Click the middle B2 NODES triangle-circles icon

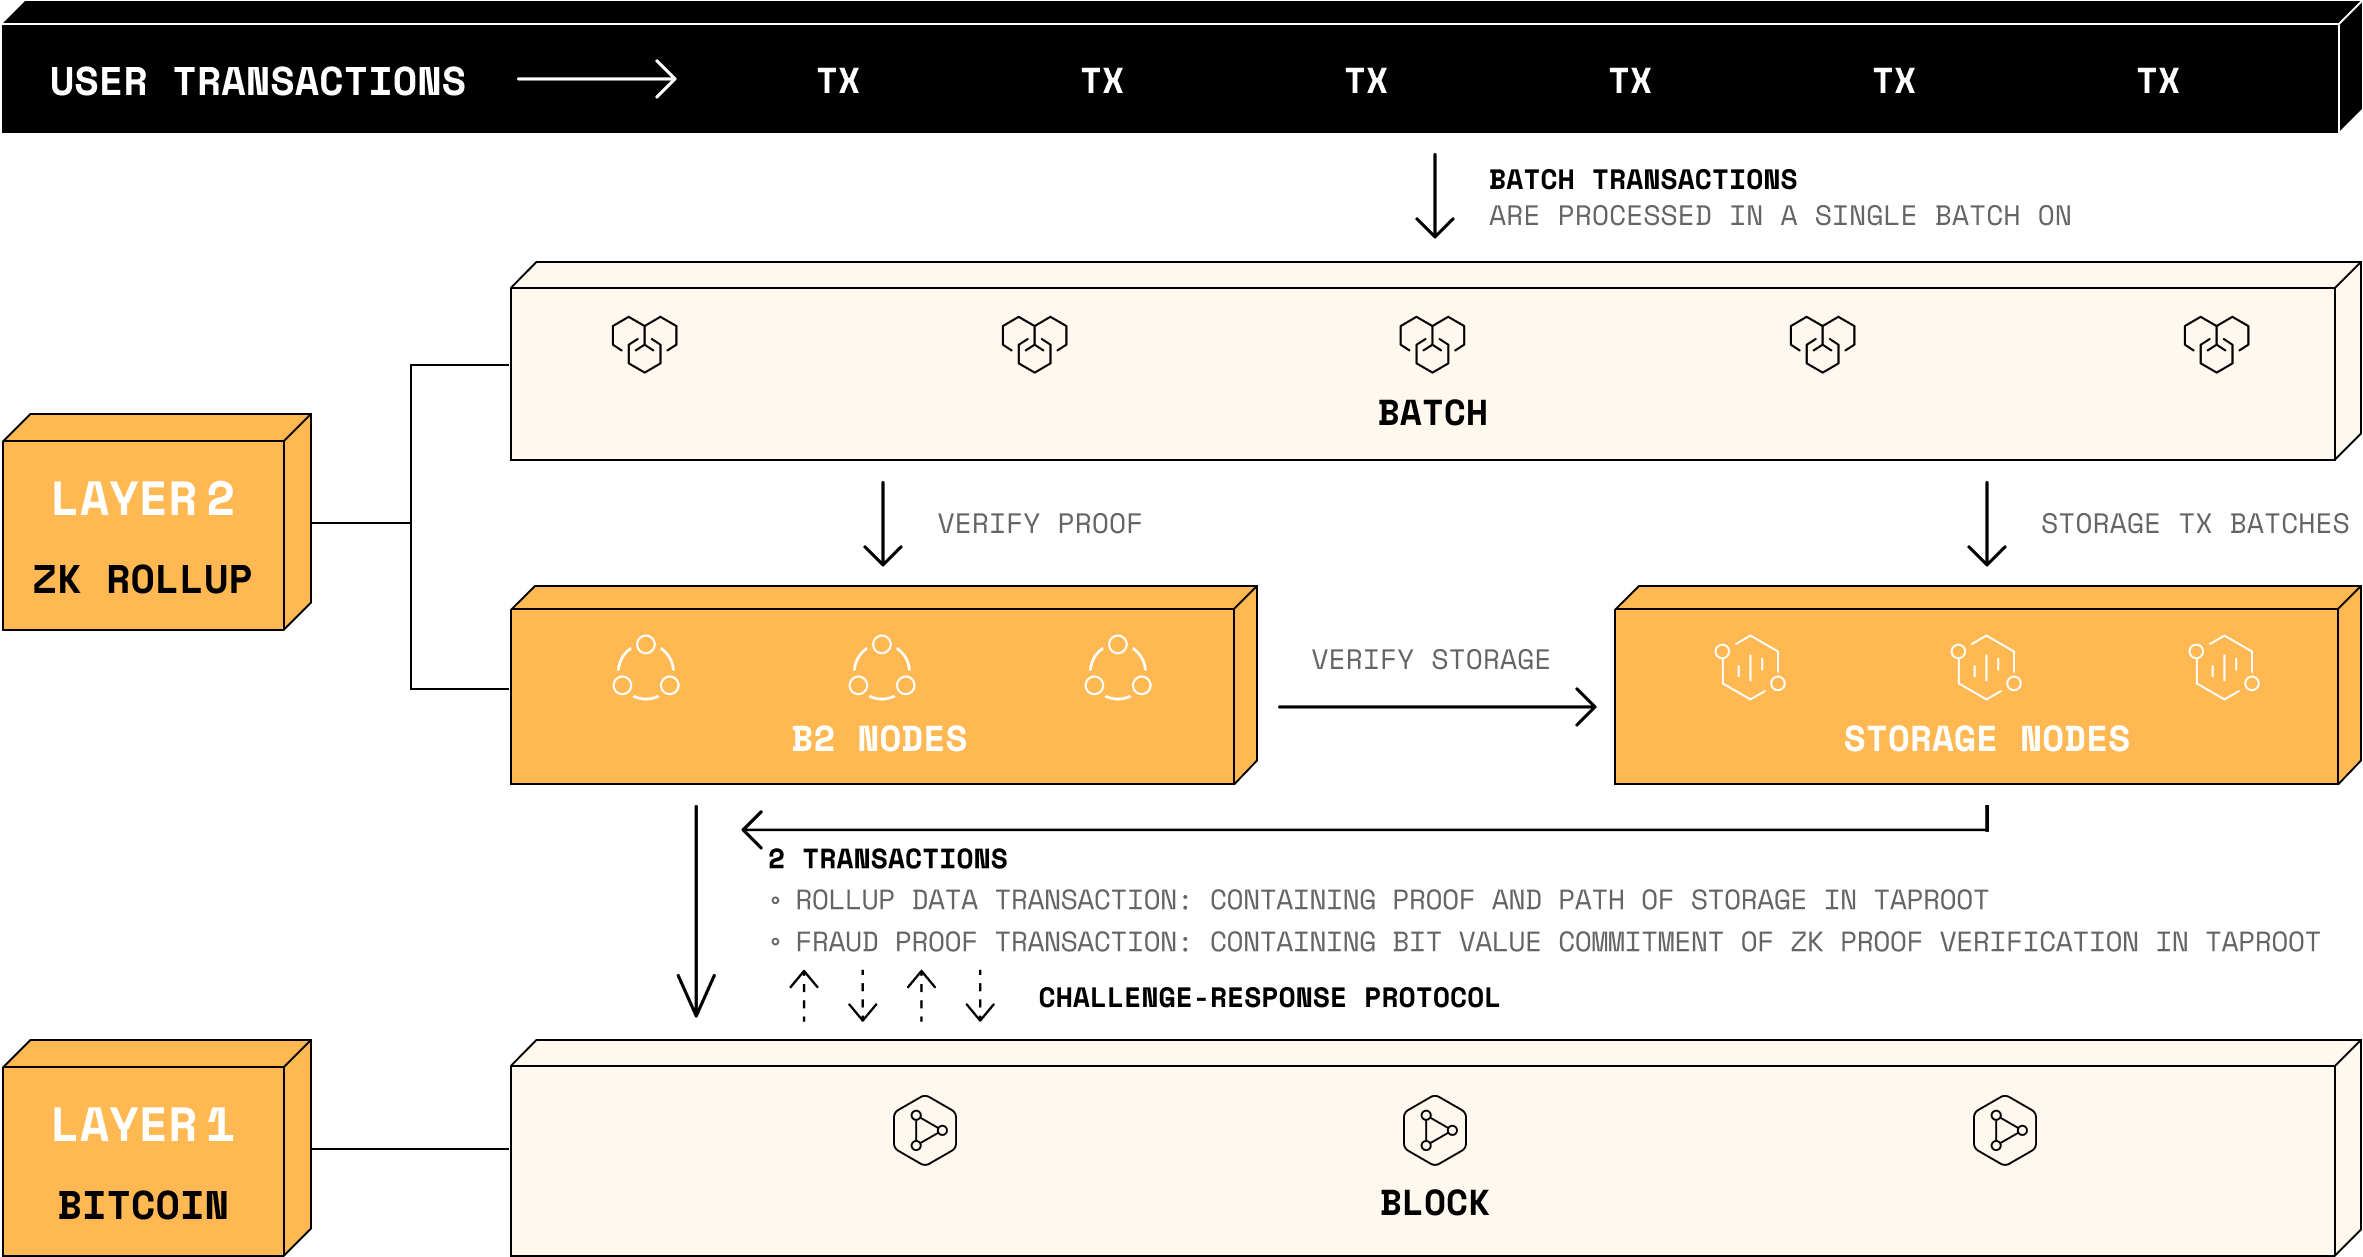(x=882, y=667)
